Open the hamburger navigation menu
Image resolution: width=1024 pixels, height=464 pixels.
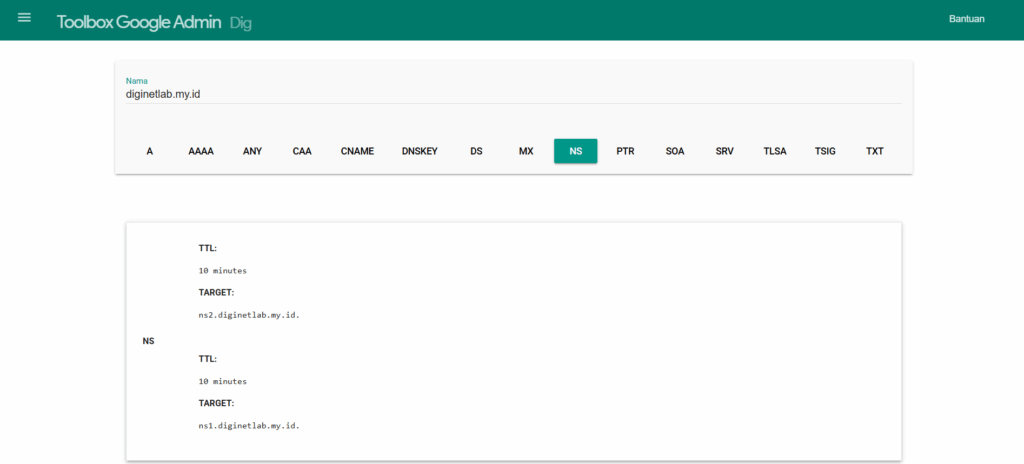point(24,18)
